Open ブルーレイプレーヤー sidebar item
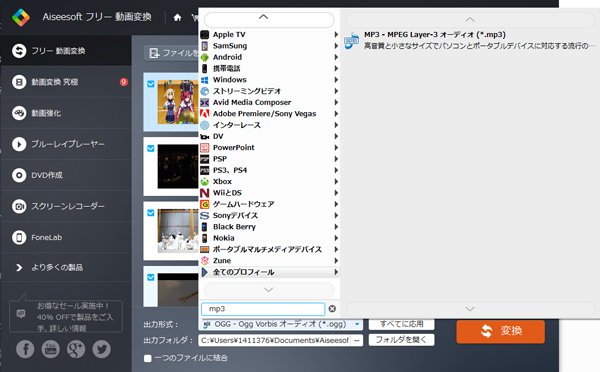 (66, 144)
